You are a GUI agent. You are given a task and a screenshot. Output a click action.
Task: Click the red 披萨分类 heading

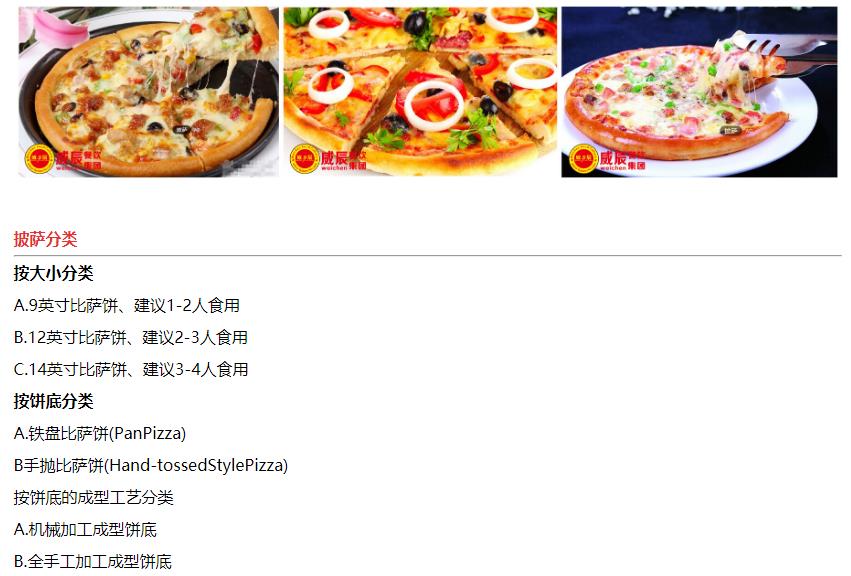point(46,239)
